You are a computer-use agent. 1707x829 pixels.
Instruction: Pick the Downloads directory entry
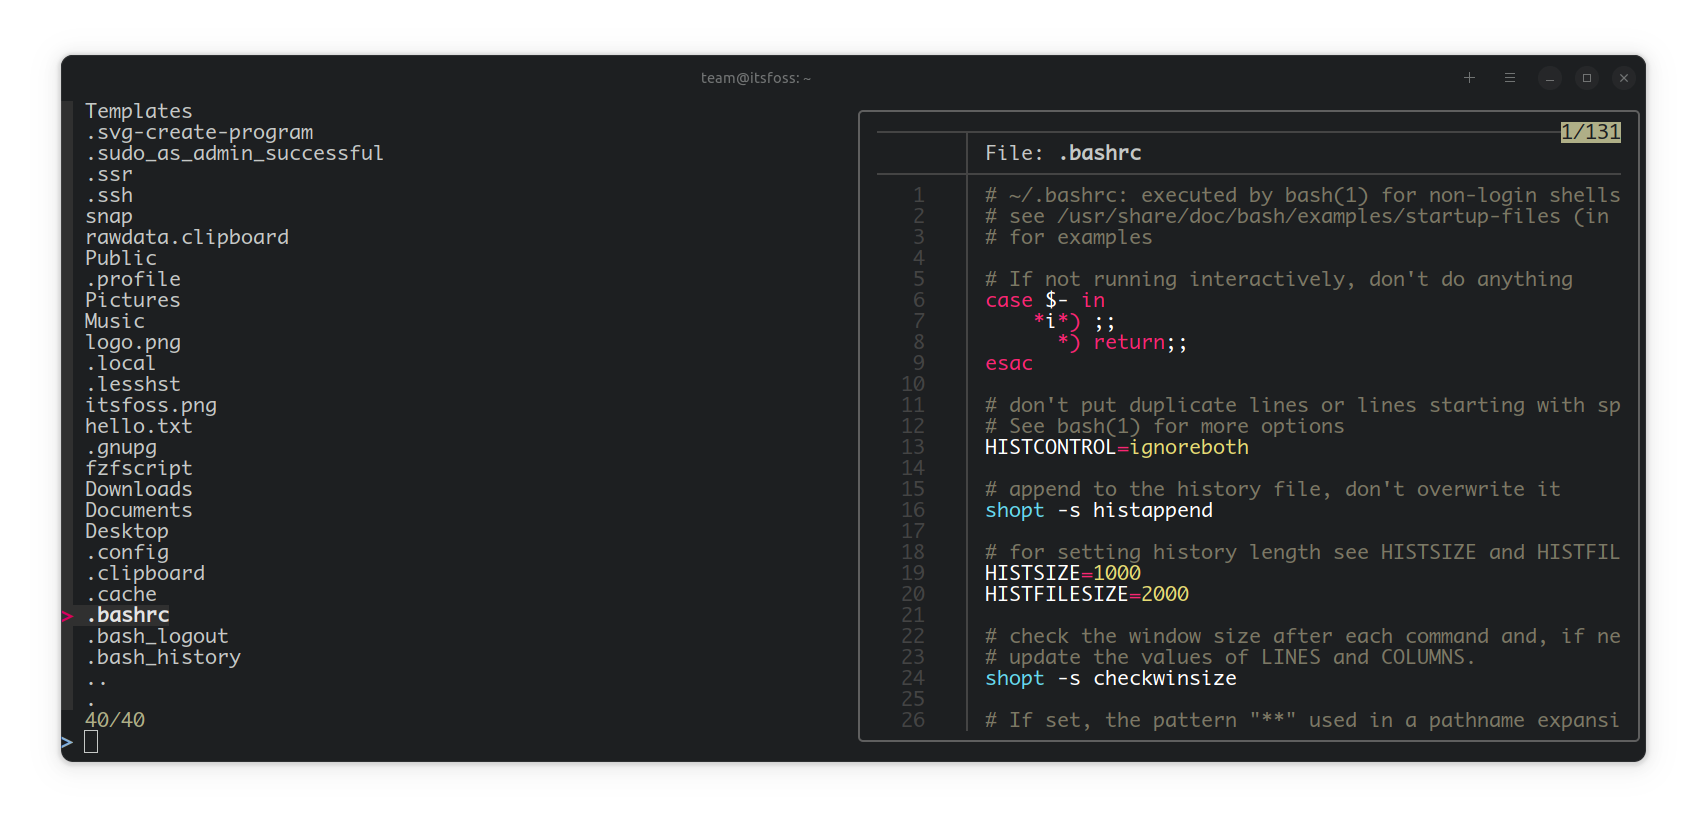point(138,489)
